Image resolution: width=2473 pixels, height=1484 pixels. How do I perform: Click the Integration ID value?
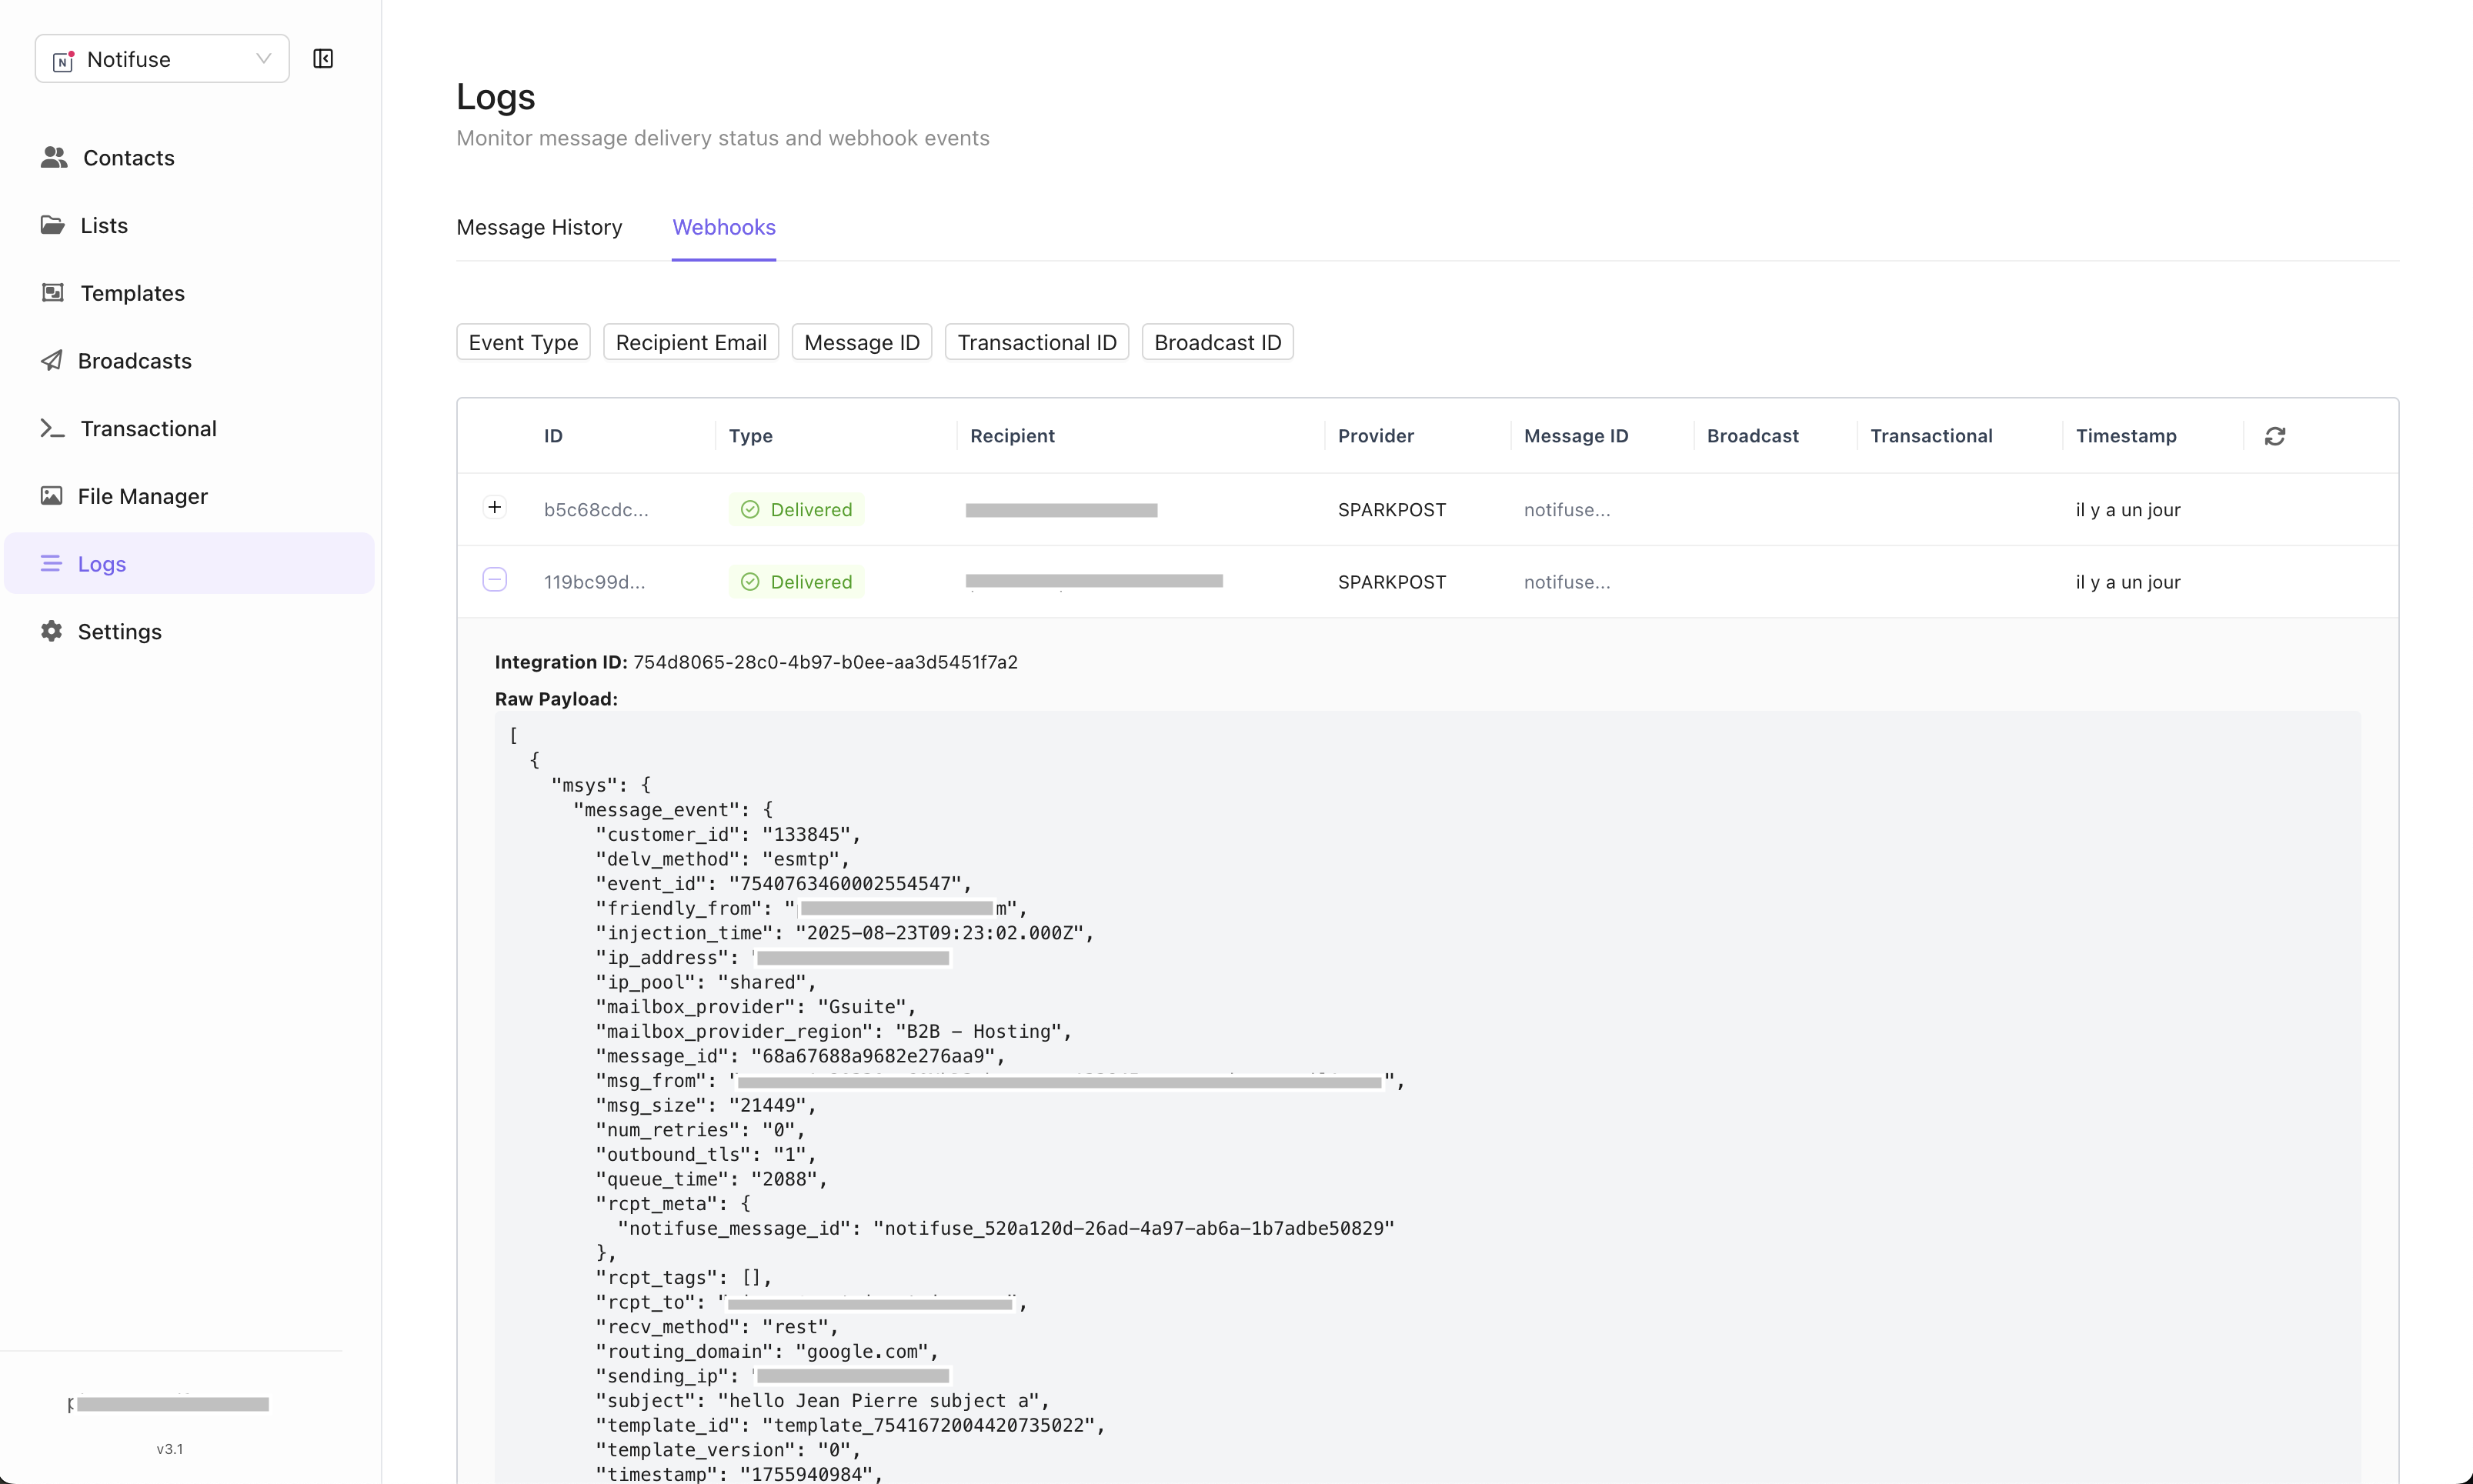(825, 662)
